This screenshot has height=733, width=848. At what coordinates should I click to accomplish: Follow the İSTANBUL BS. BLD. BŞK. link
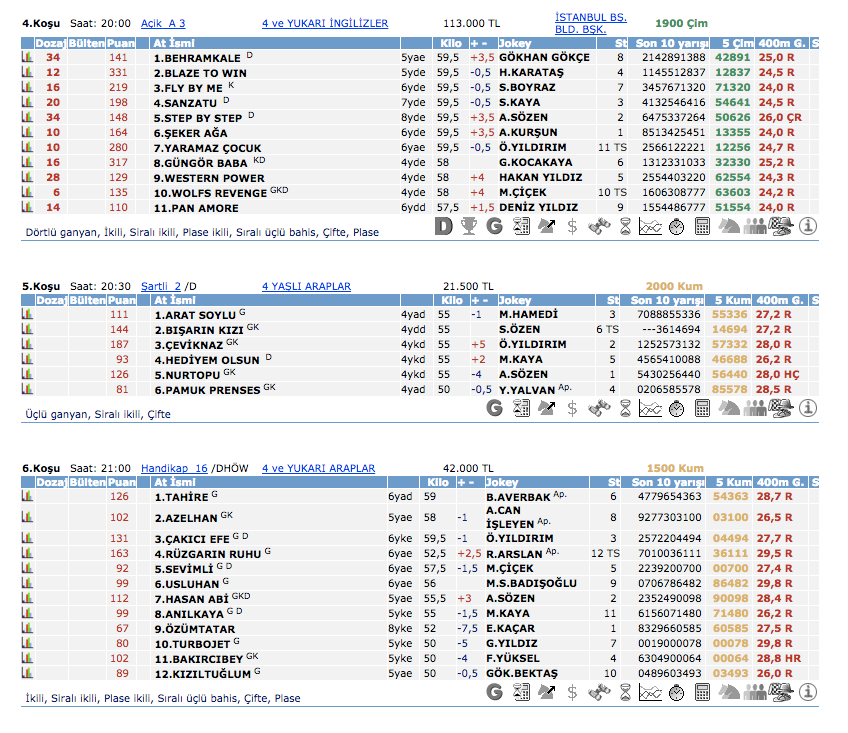point(590,23)
